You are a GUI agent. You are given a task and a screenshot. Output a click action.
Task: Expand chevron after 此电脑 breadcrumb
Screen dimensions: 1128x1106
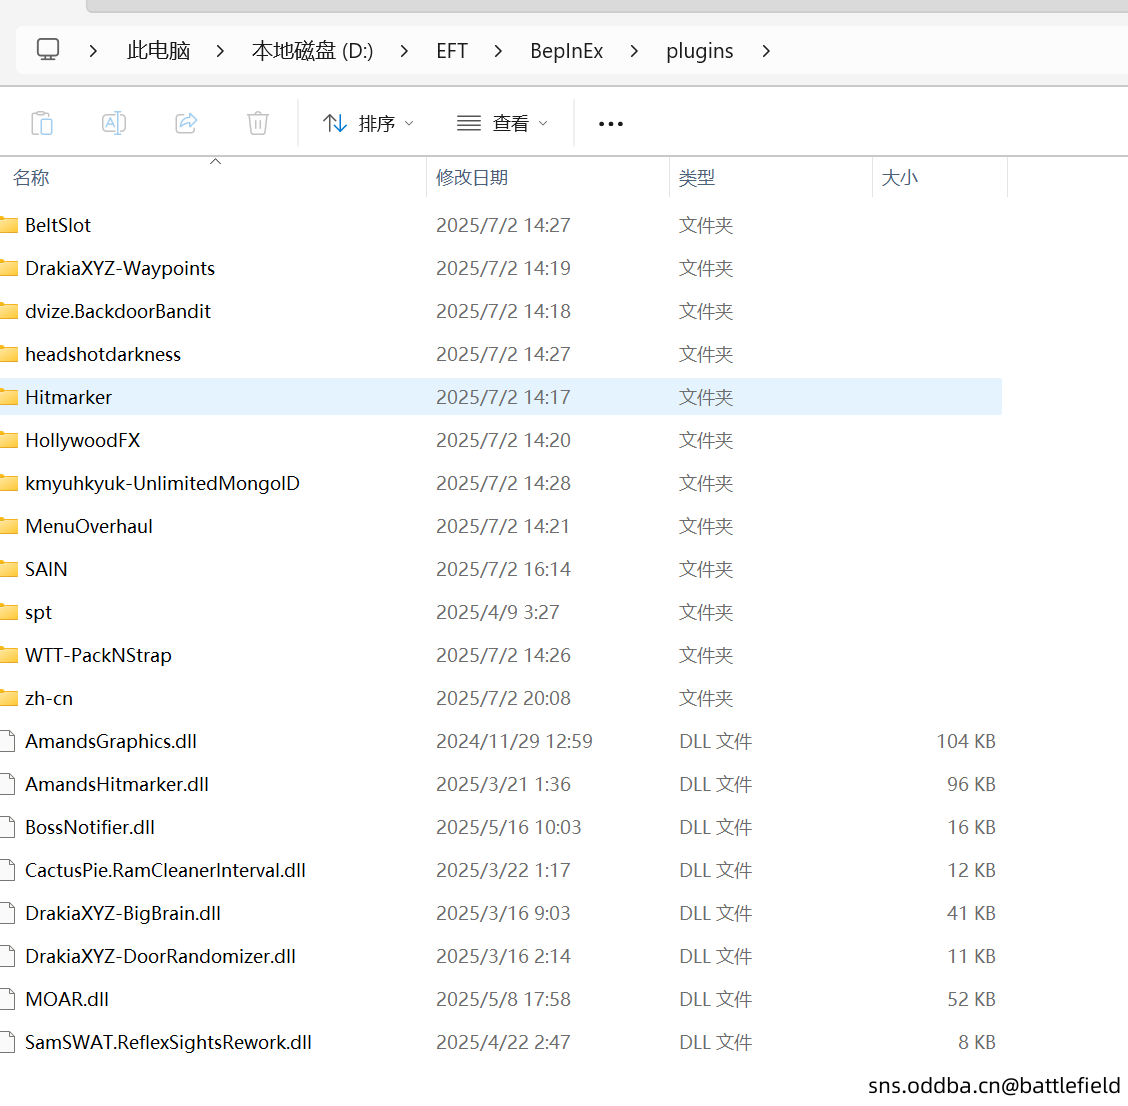(x=220, y=50)
